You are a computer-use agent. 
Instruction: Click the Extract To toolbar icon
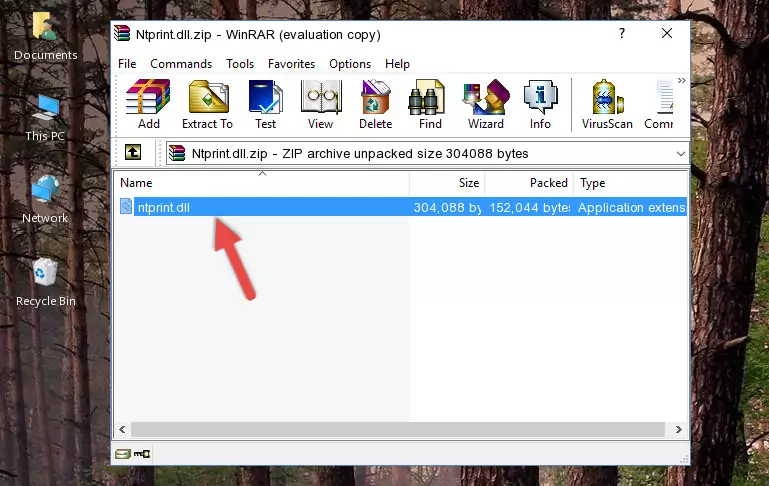(x=207, y=104)
